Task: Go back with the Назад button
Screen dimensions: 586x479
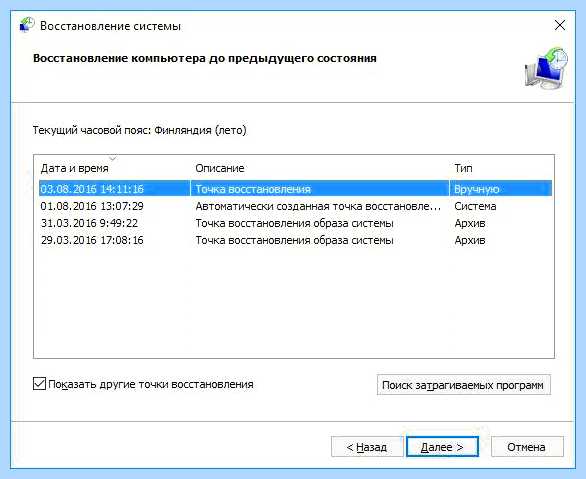Action: pyautogui.click(x=367, y=447)
